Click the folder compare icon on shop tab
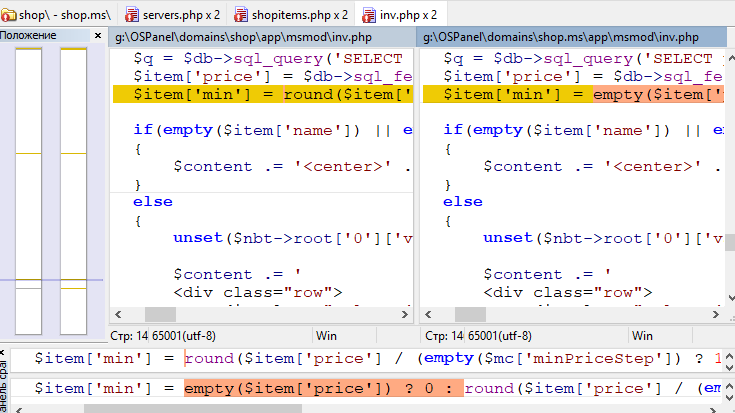Screen dimensions: 735x413 (11, 15)
